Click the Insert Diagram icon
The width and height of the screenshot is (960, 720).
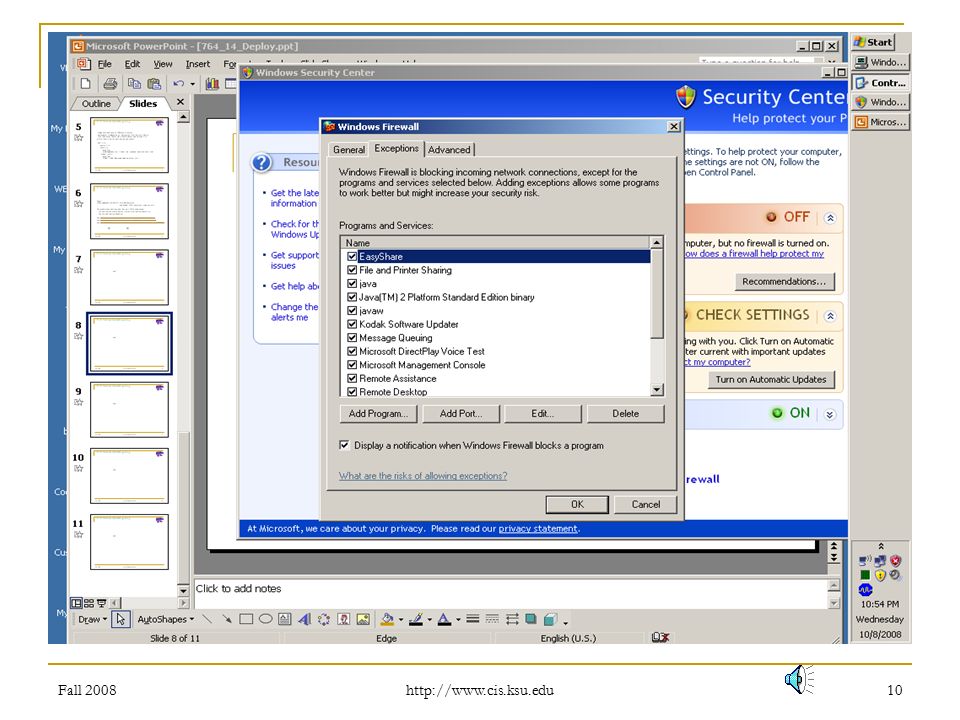tap(324, 619)
